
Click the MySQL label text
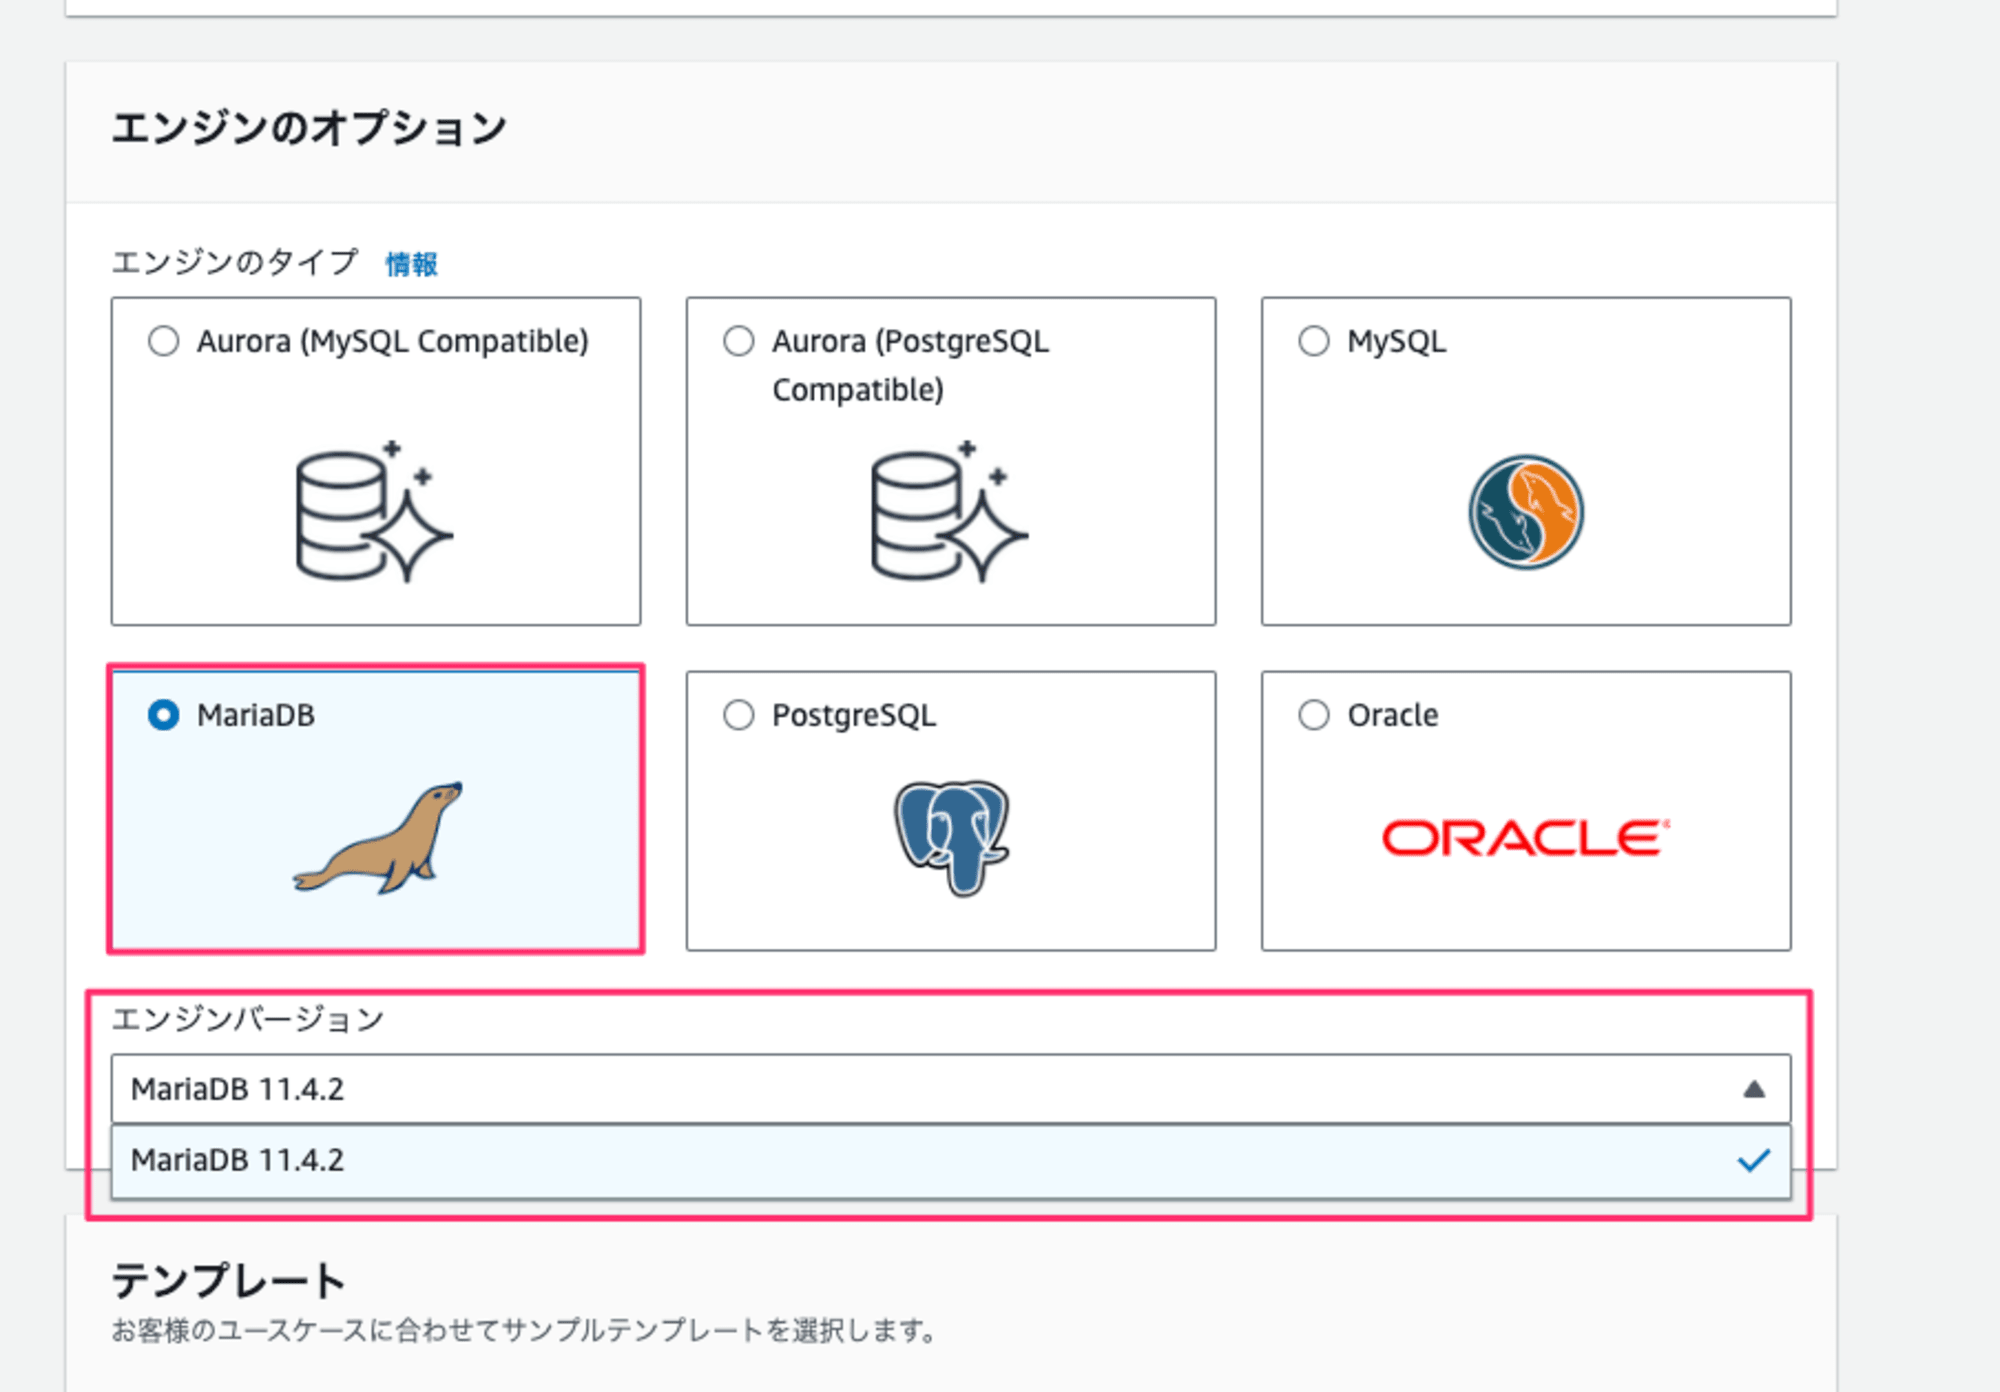click(x=1396, y=342)
